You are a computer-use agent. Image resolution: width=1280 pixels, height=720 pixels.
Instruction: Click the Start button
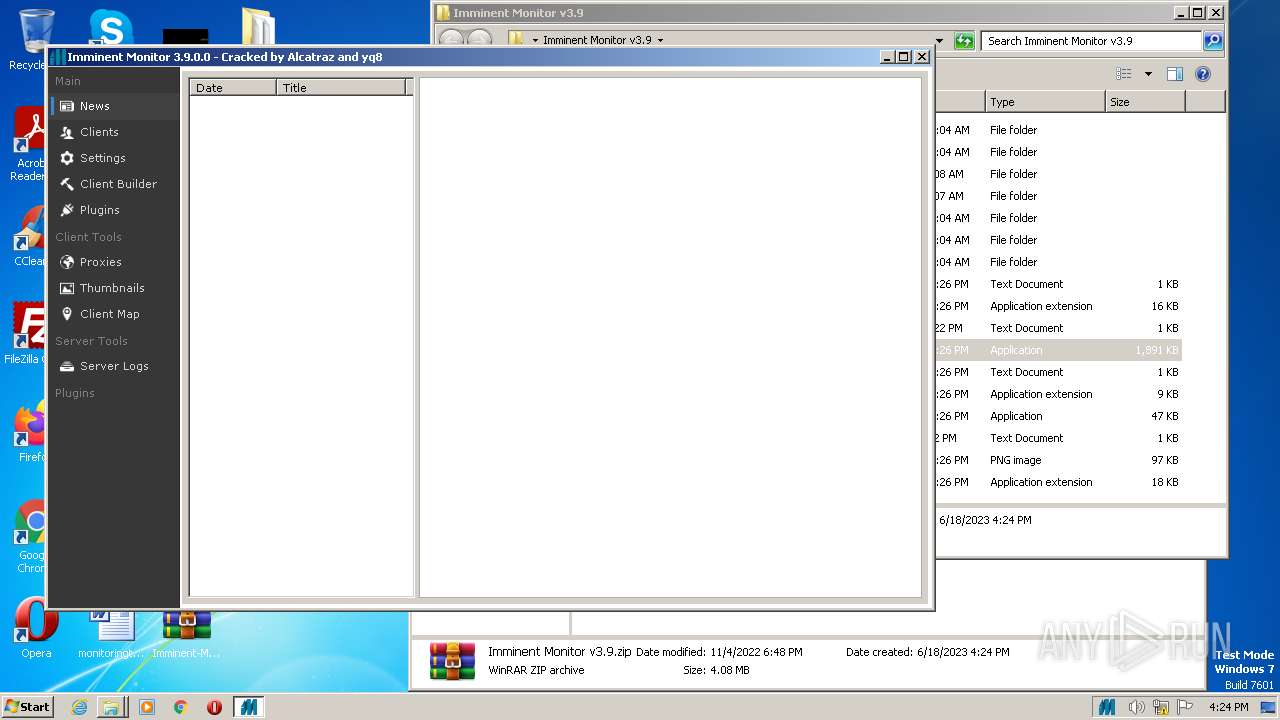coord(27,706)
